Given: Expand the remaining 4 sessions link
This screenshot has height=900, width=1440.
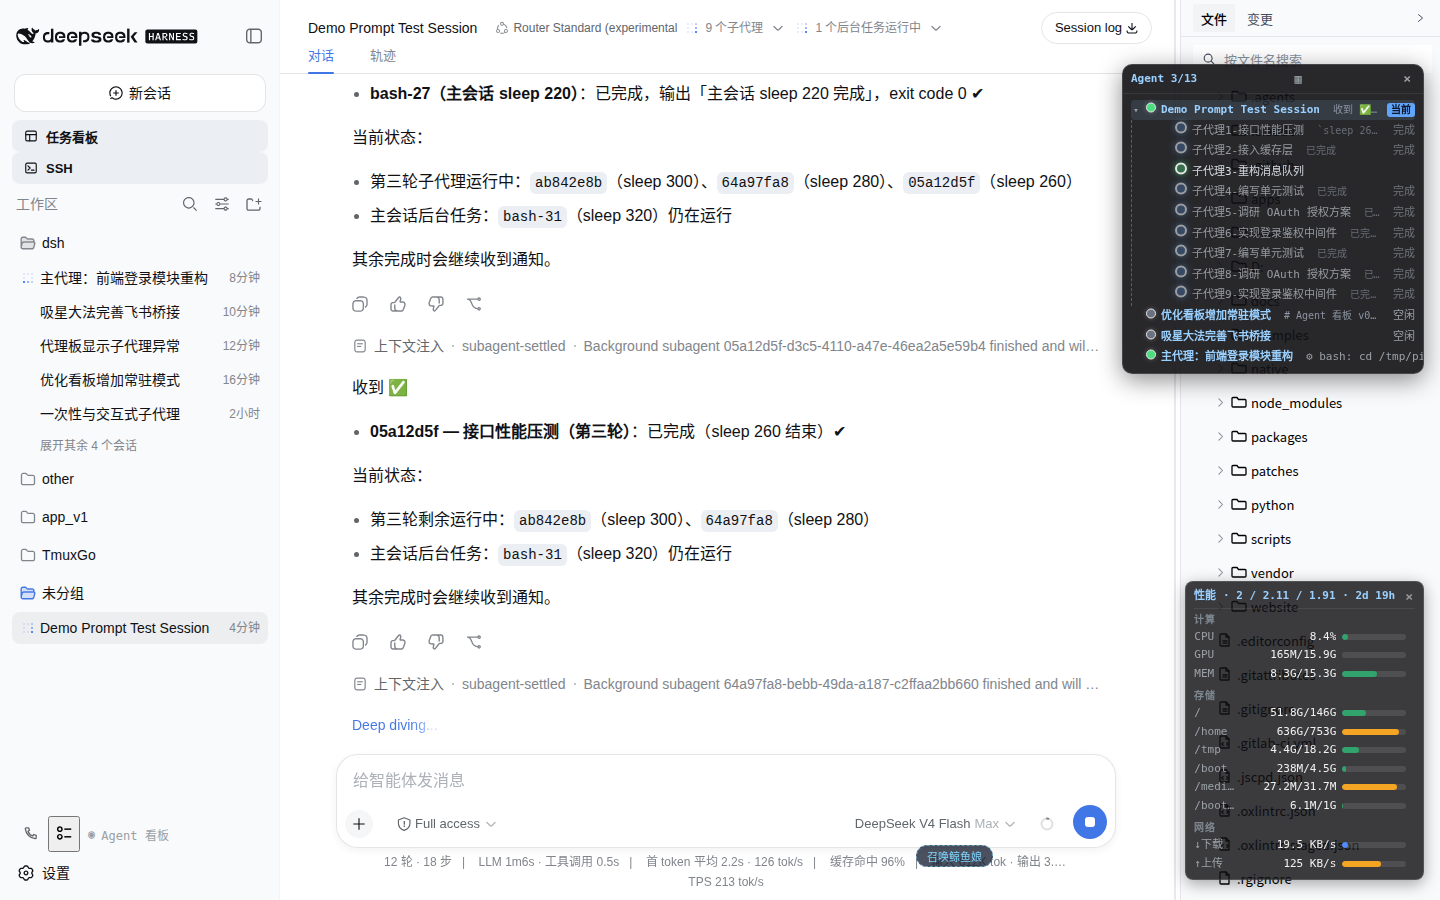Looking at the screenshot, I should pos(88,445).
